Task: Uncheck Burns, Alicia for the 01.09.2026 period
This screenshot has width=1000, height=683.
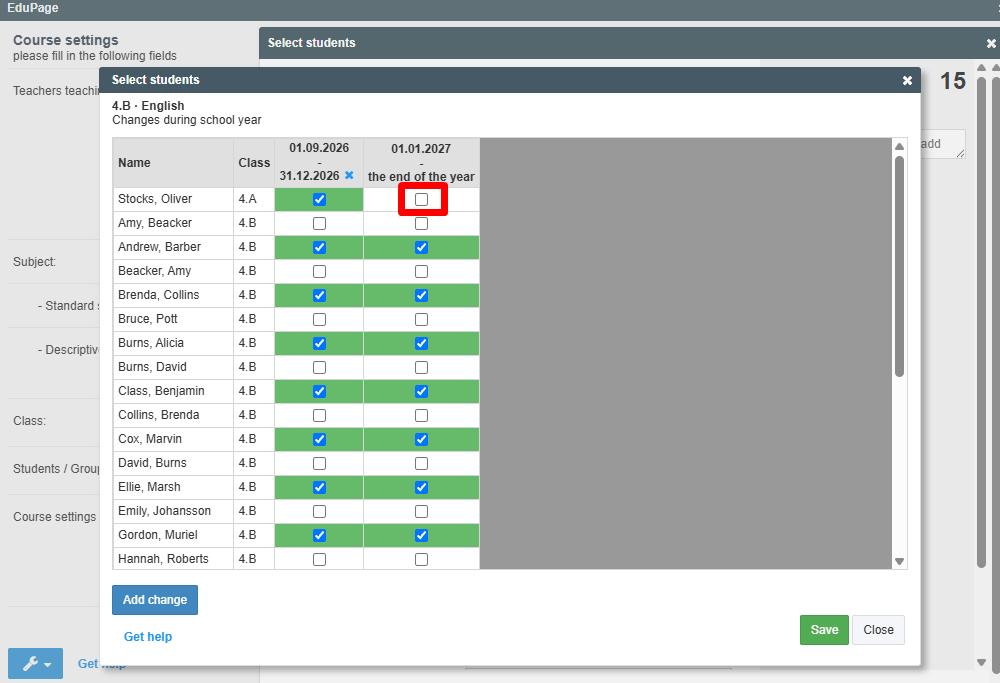Action: [x=320, y=344]
